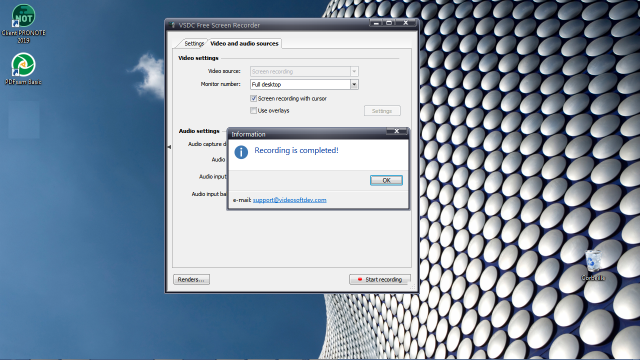Viewport: 640px width, 360px height.
Task: Expand the Video source dropdown
Action: click(x=354, y=71)
